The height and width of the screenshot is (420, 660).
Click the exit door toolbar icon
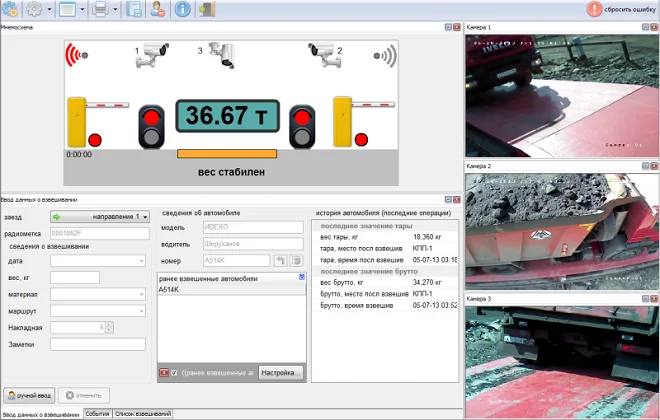(206, 10)
